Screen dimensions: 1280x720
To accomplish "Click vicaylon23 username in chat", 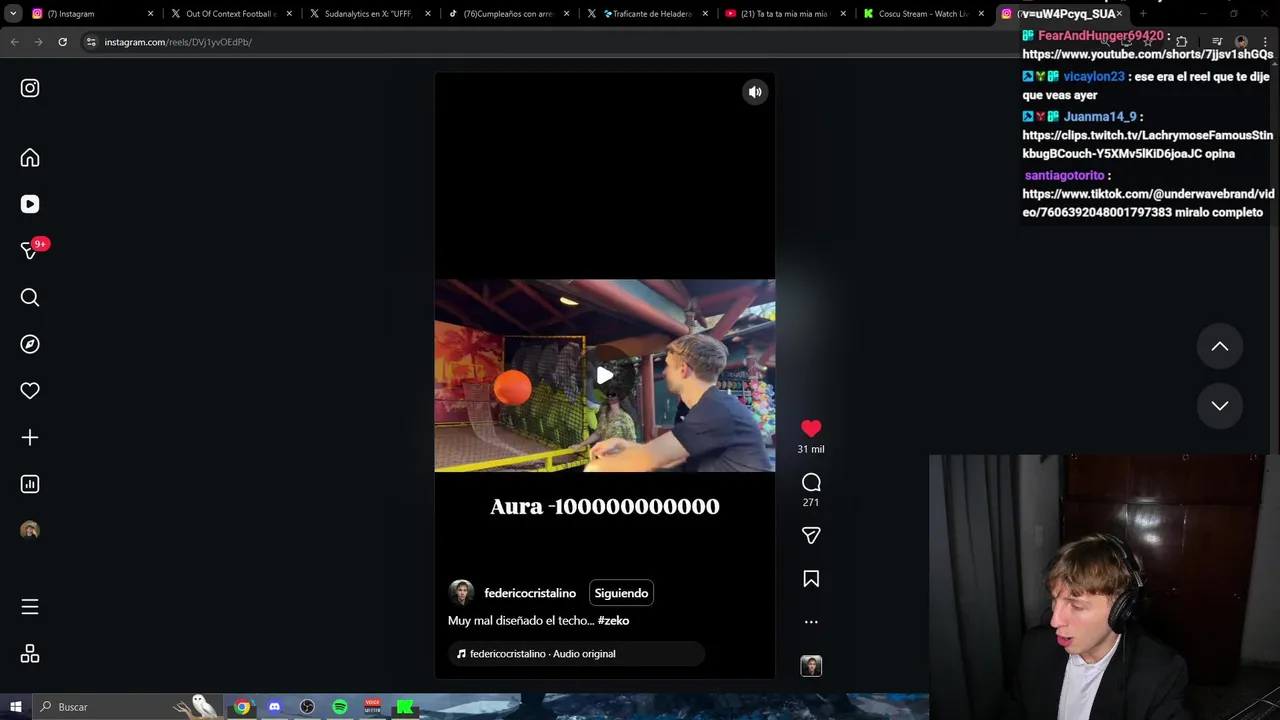I will (1094, 77).
